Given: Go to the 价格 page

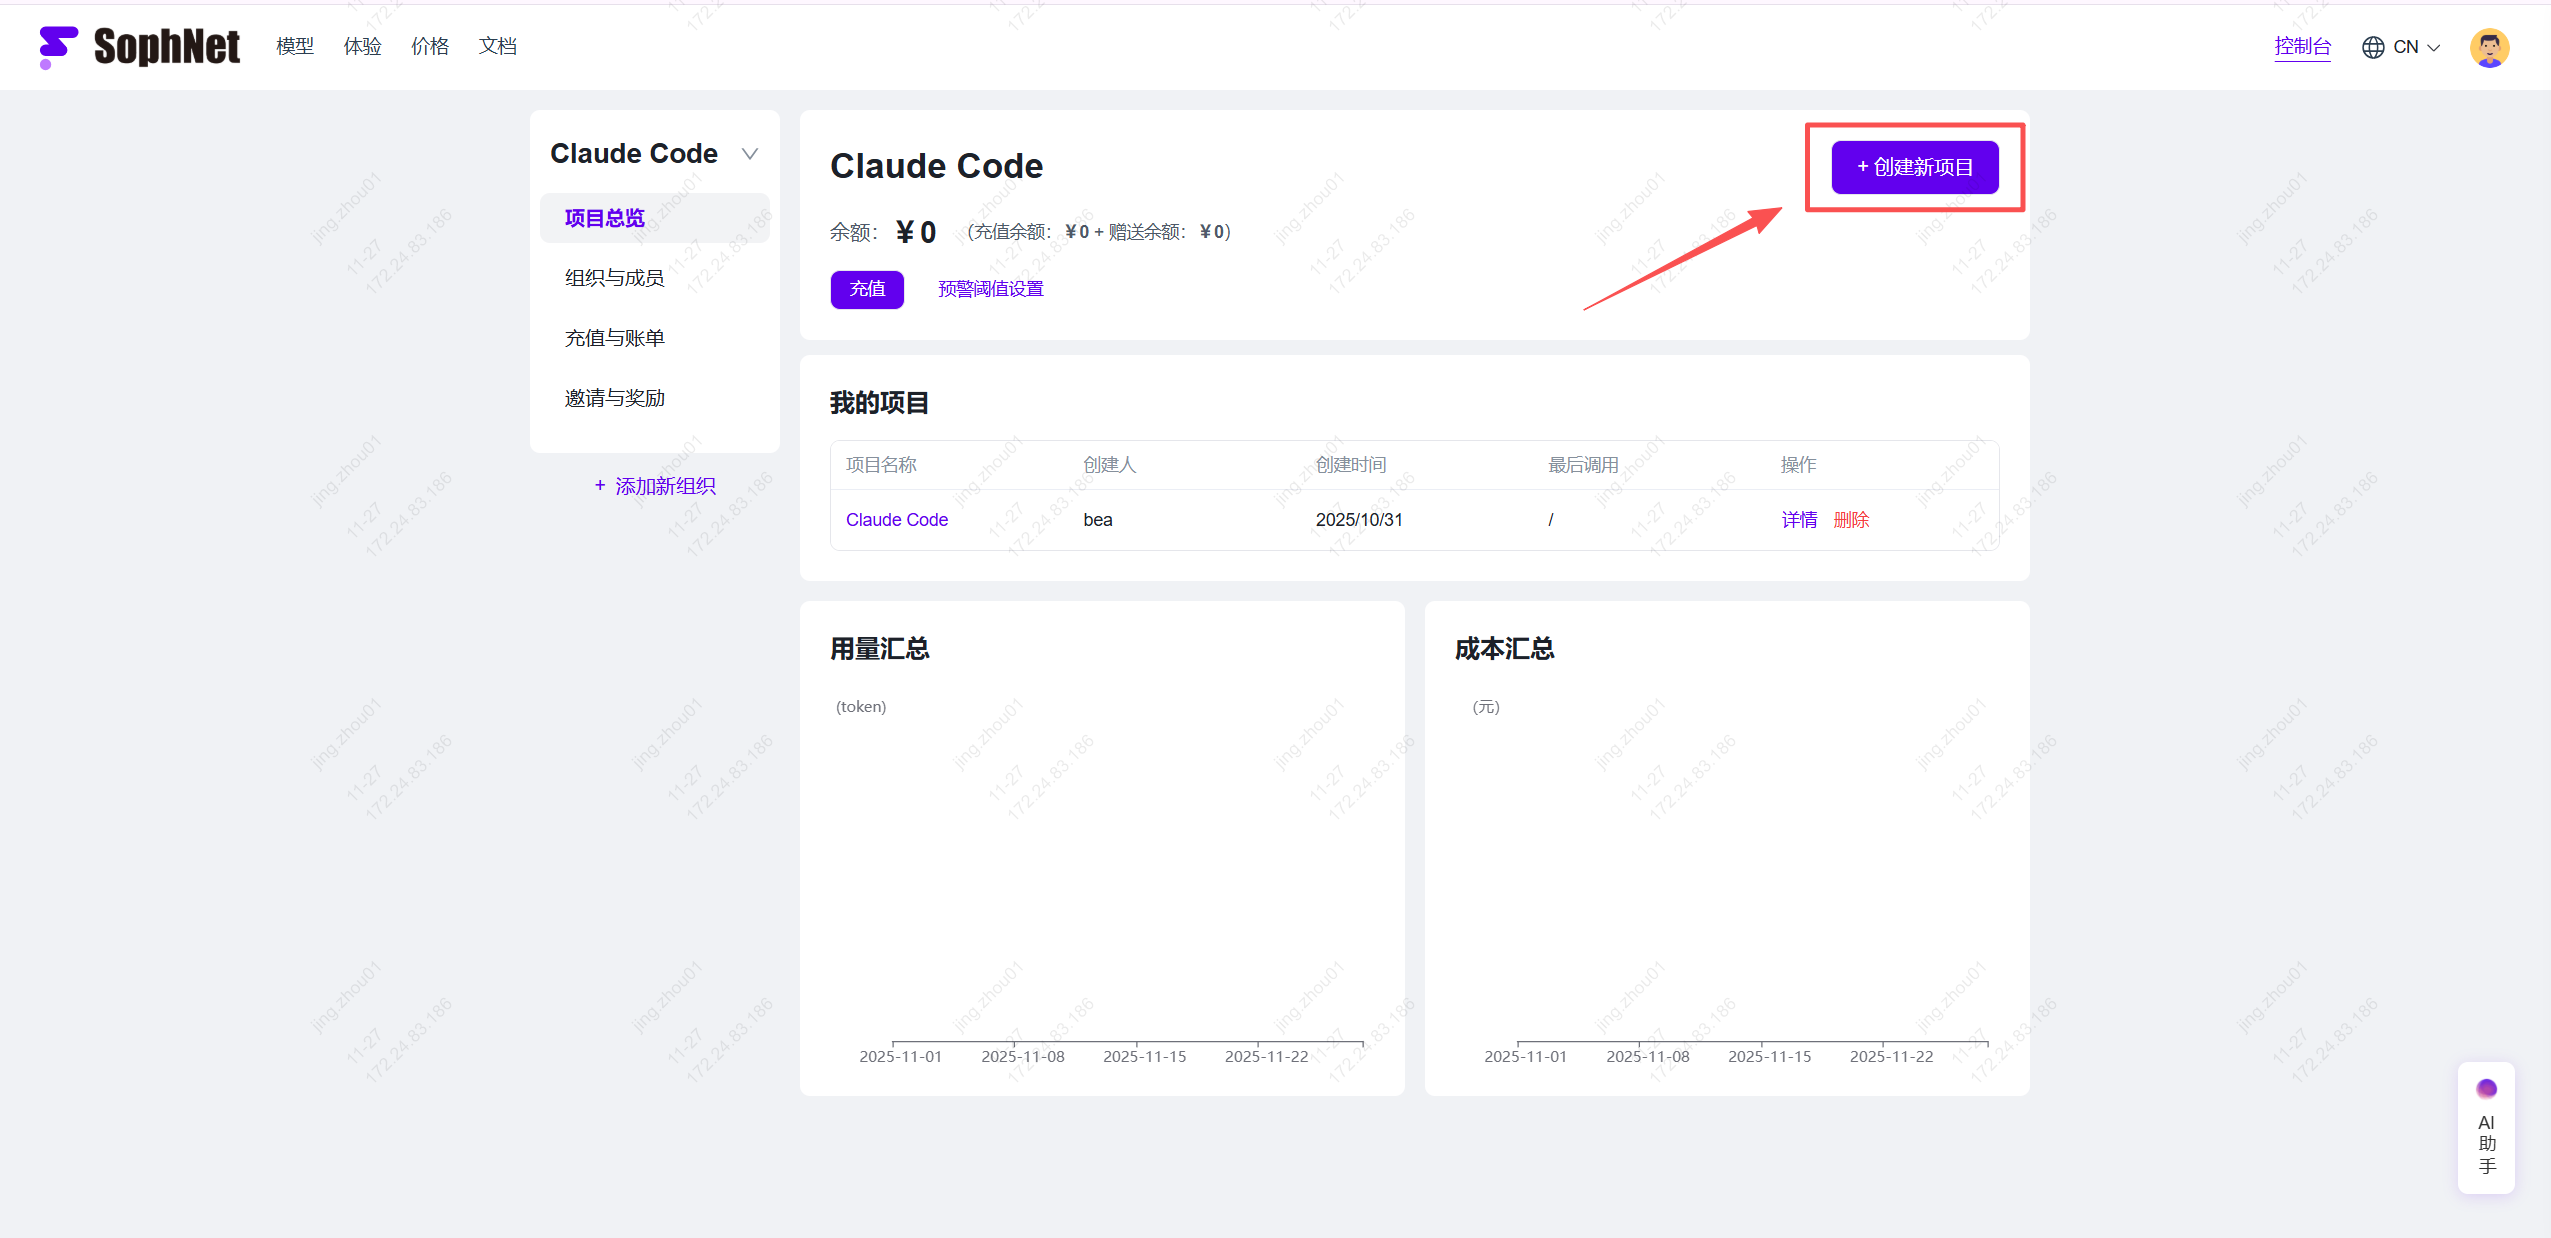Looking at the screenshot, I should pos(430,46).
